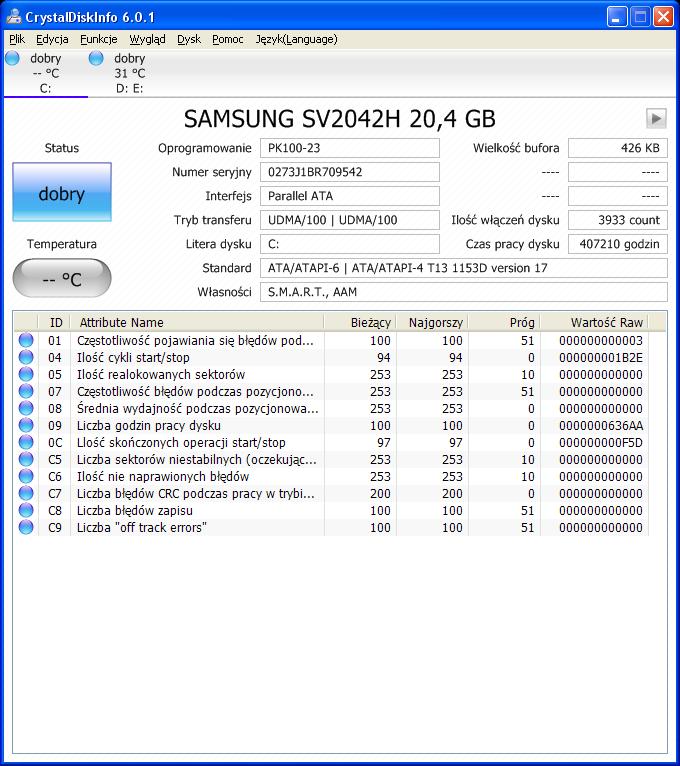Image resolution: width=680 pixels, height=766 pixels.
Task: Click status orb for attribute 09
Action: (x=26, y=426)
